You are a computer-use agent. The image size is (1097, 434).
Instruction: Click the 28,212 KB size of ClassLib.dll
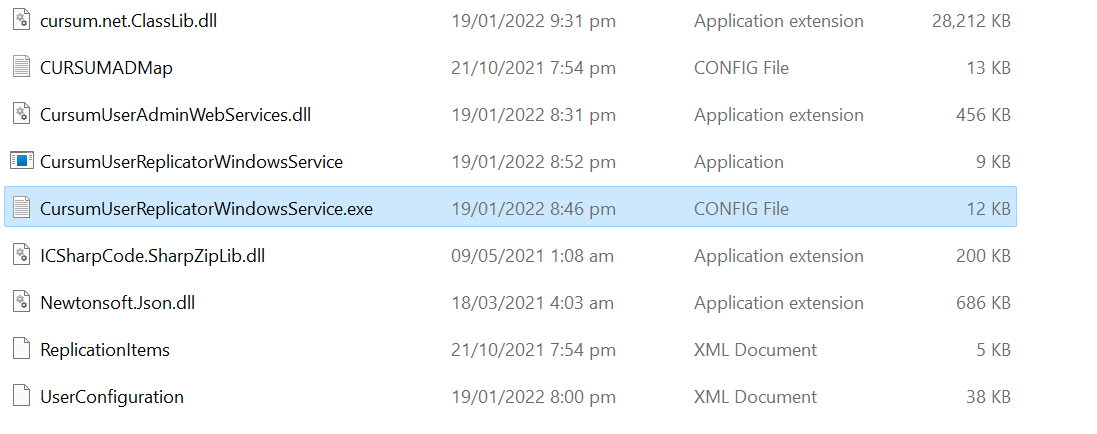point(971,21)
